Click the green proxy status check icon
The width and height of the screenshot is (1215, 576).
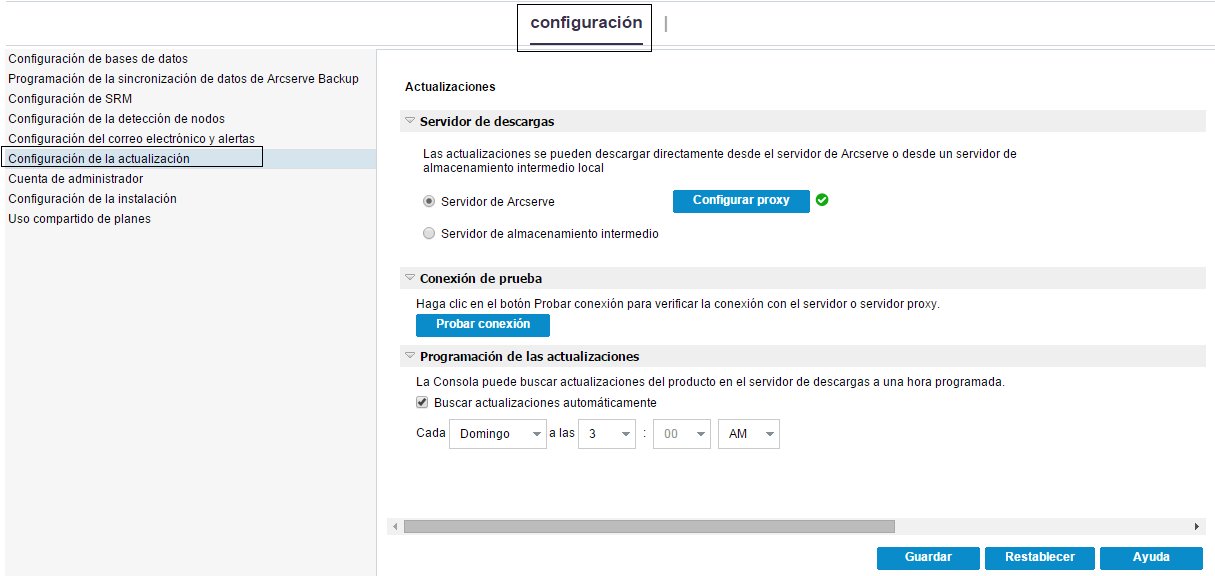click(822, 200)
